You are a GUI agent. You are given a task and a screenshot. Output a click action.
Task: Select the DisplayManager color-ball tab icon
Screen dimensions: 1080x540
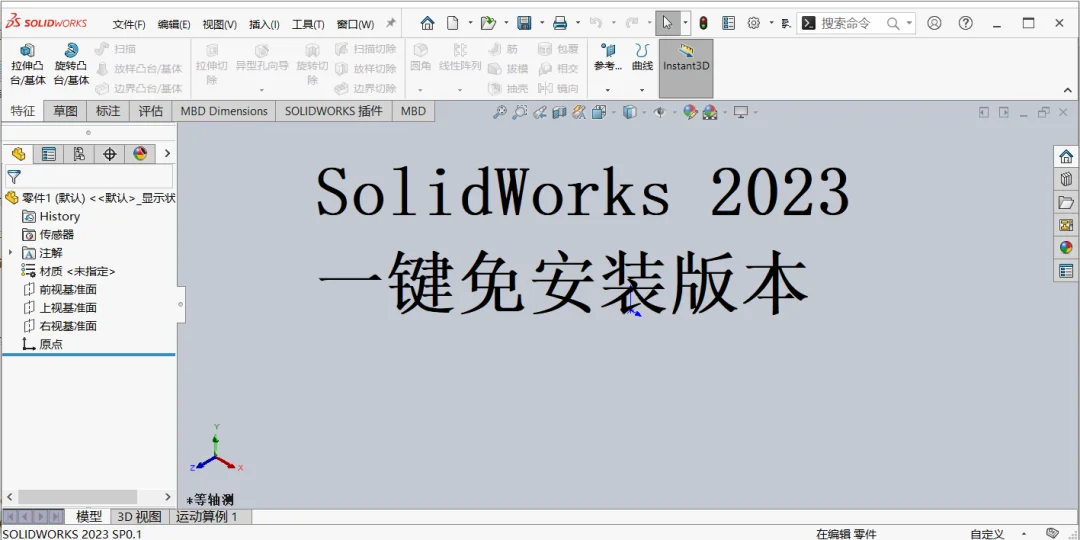point(140,154)
